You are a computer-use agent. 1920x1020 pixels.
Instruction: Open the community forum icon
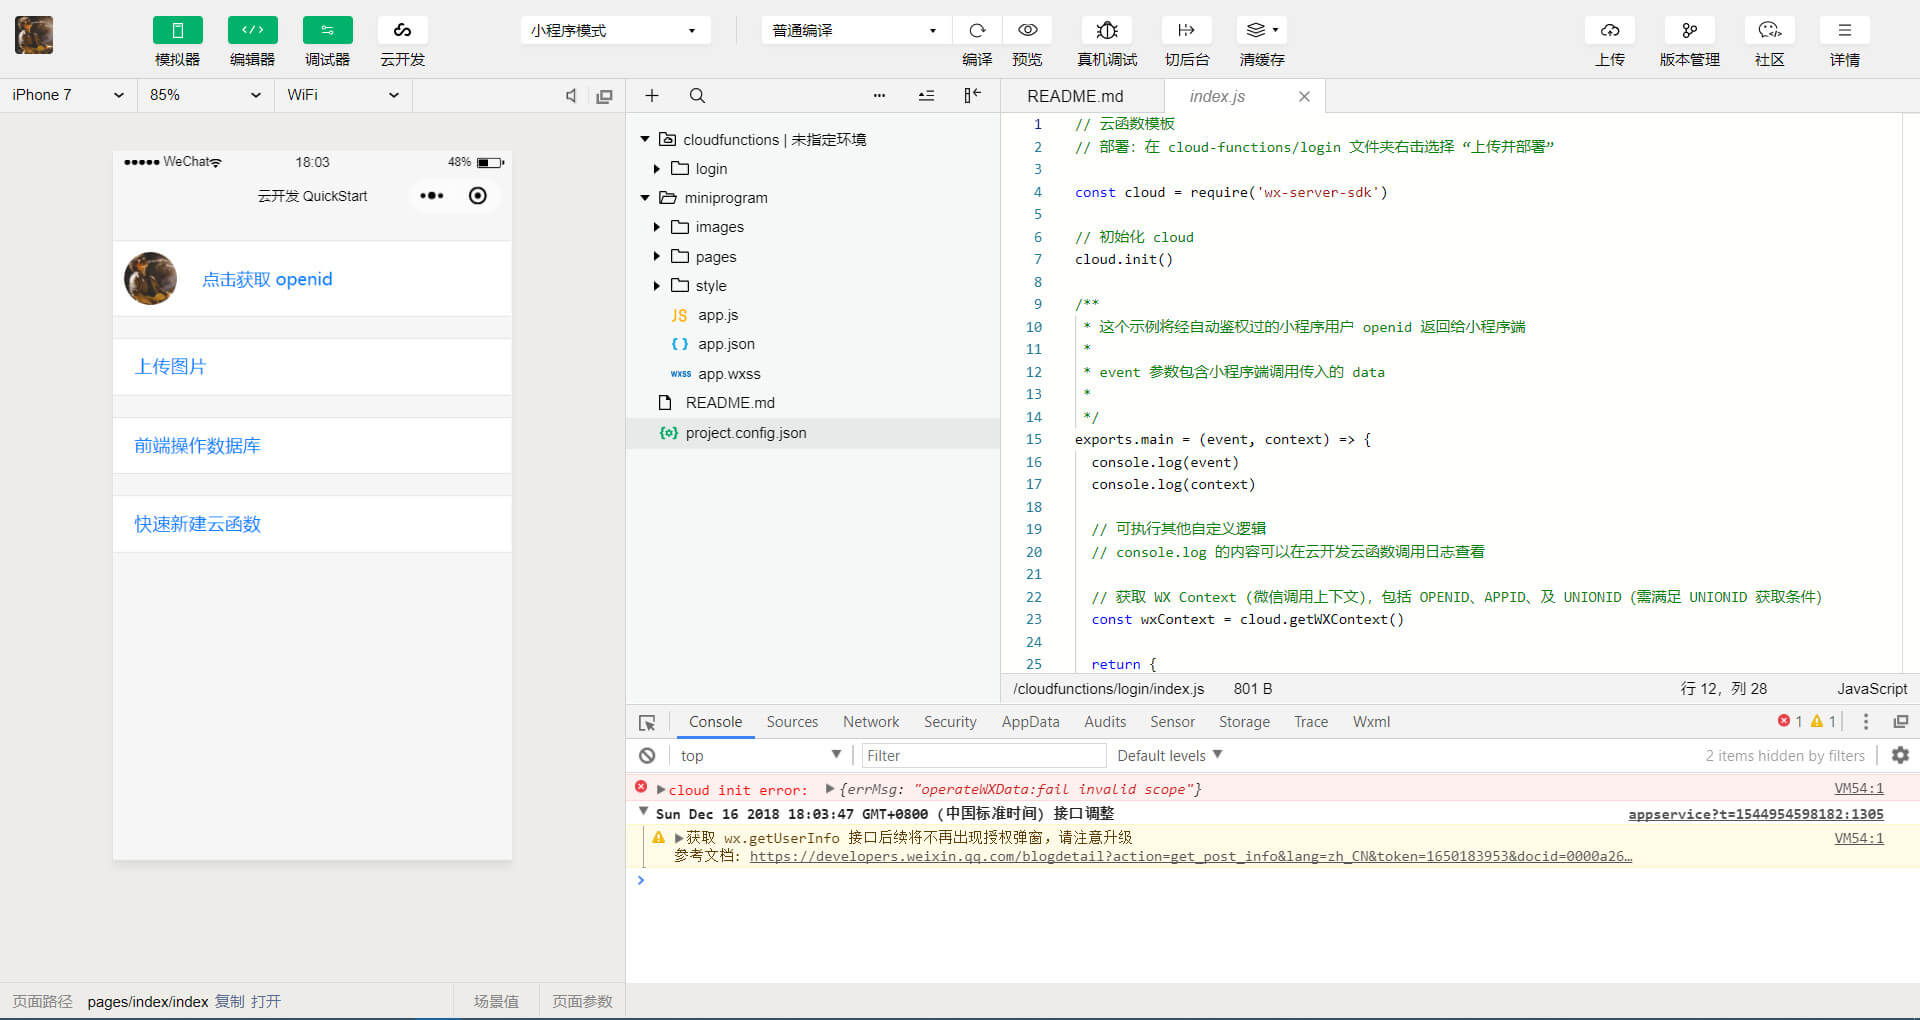click(1769, 31)
